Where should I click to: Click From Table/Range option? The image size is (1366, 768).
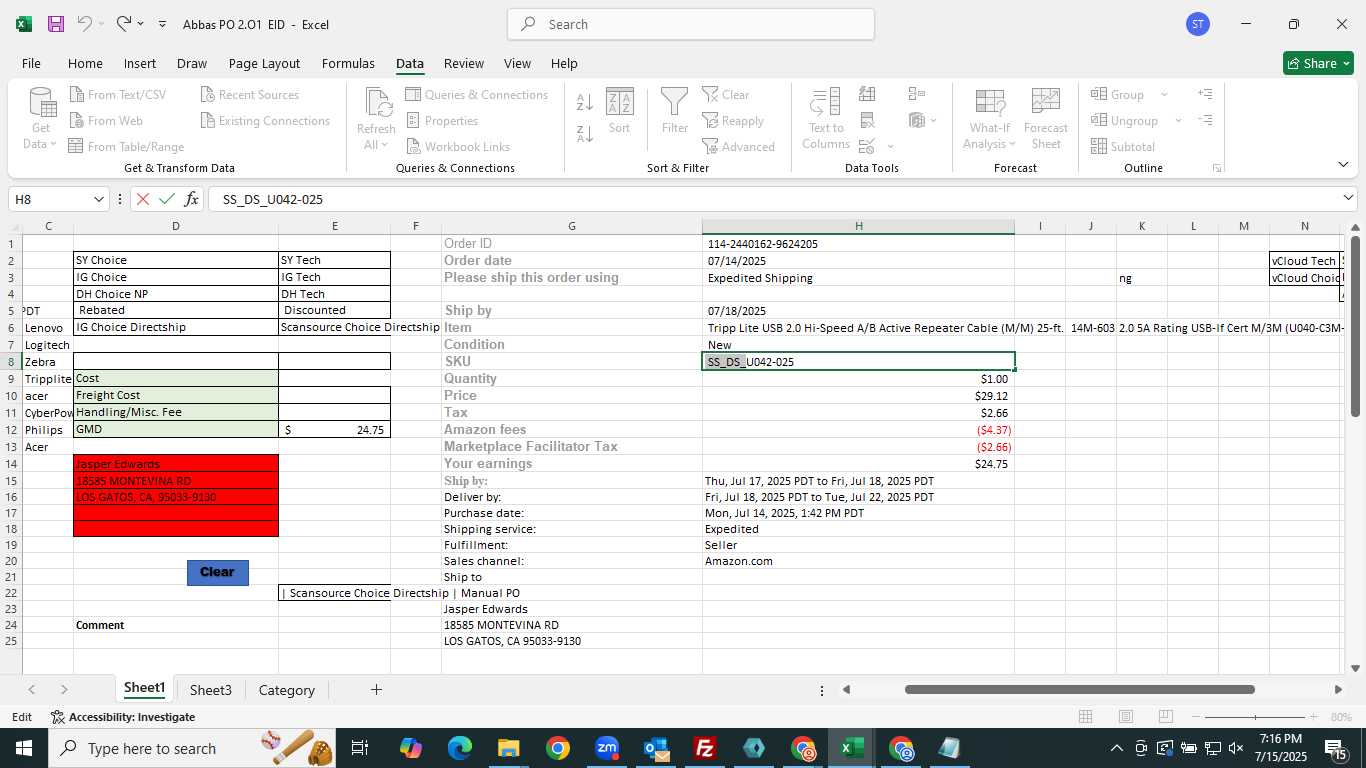[126, 147]
